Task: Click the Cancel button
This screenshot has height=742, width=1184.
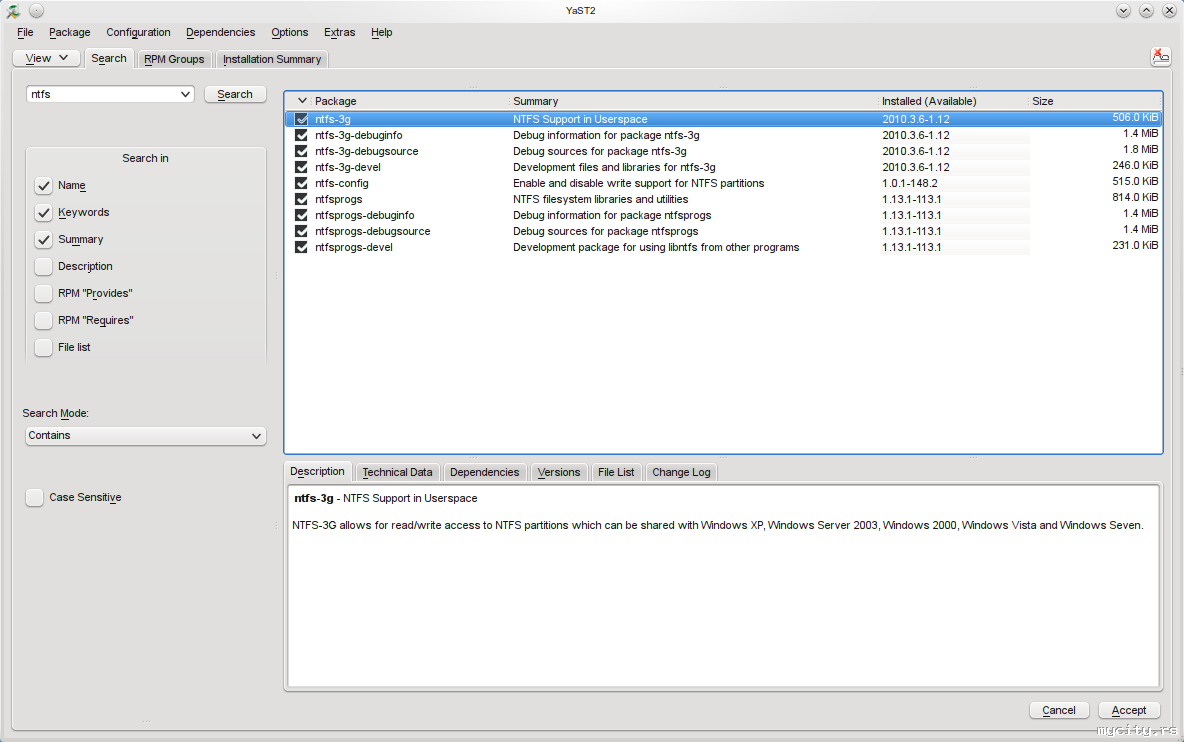Action: [x=1059, y=710]
